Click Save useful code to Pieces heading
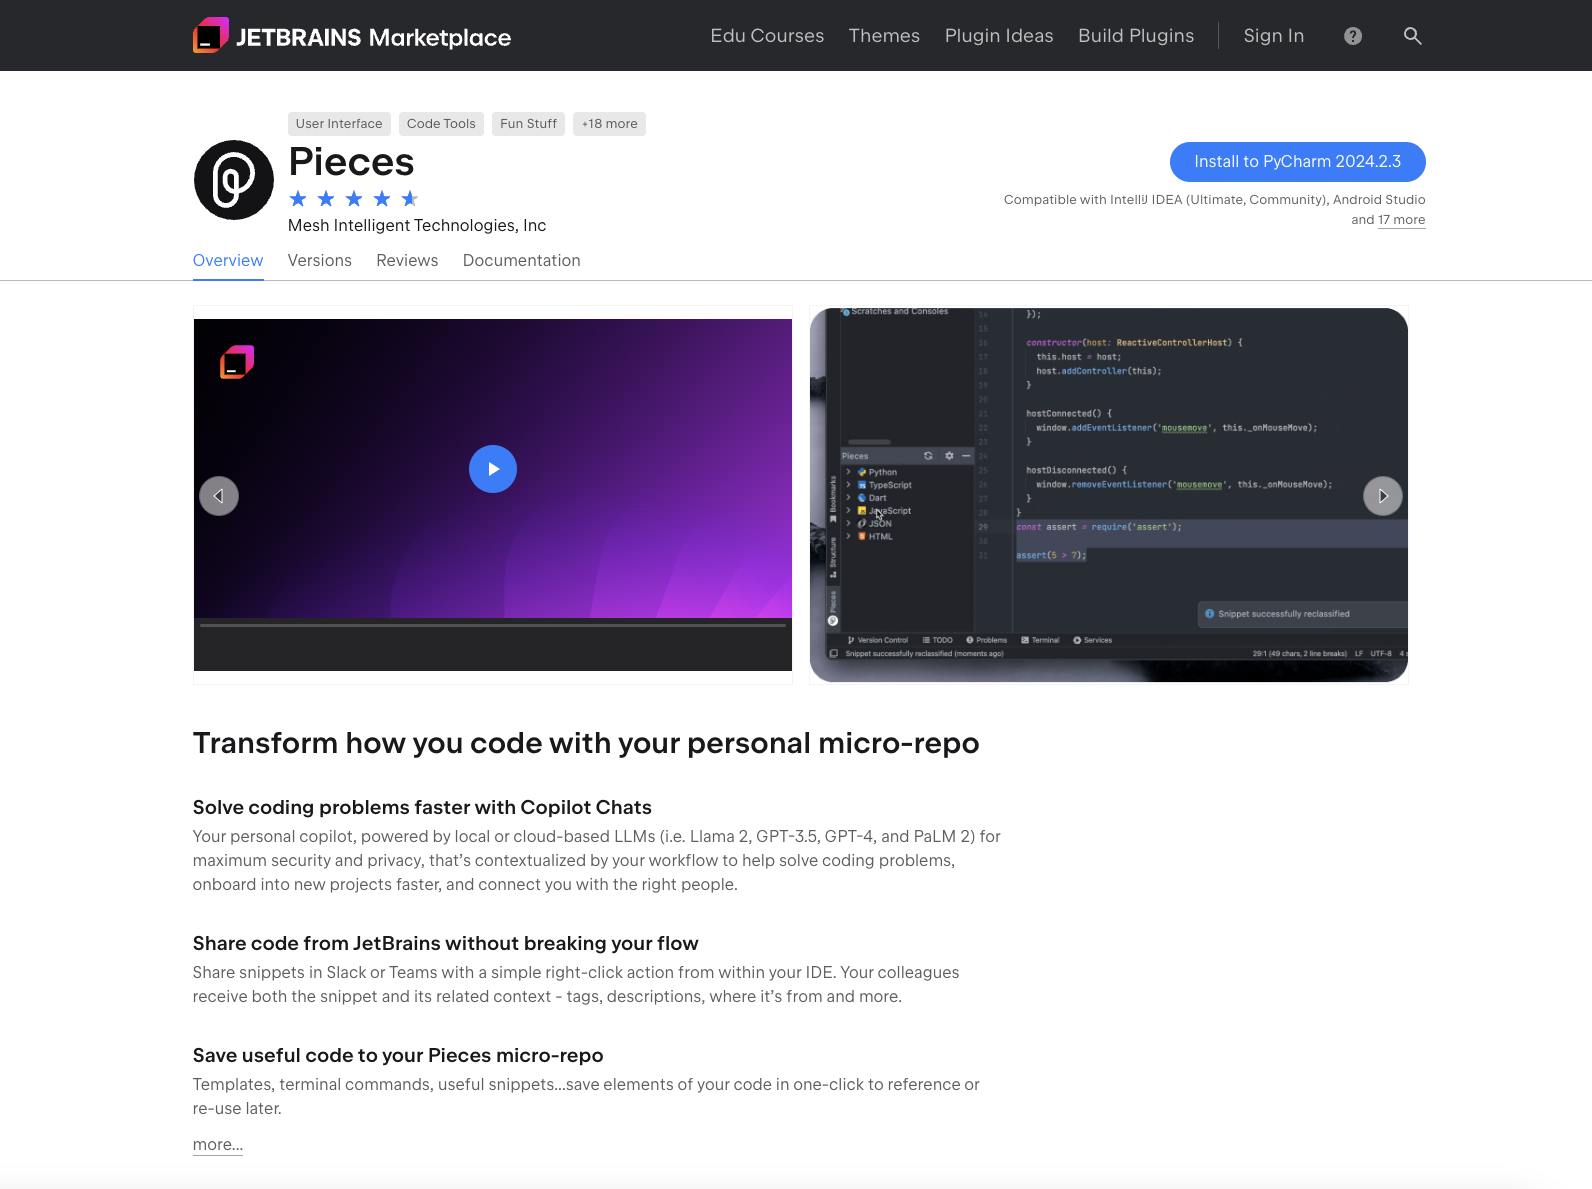Viewport: 1592px width, 1189px height. point(398,1055)
